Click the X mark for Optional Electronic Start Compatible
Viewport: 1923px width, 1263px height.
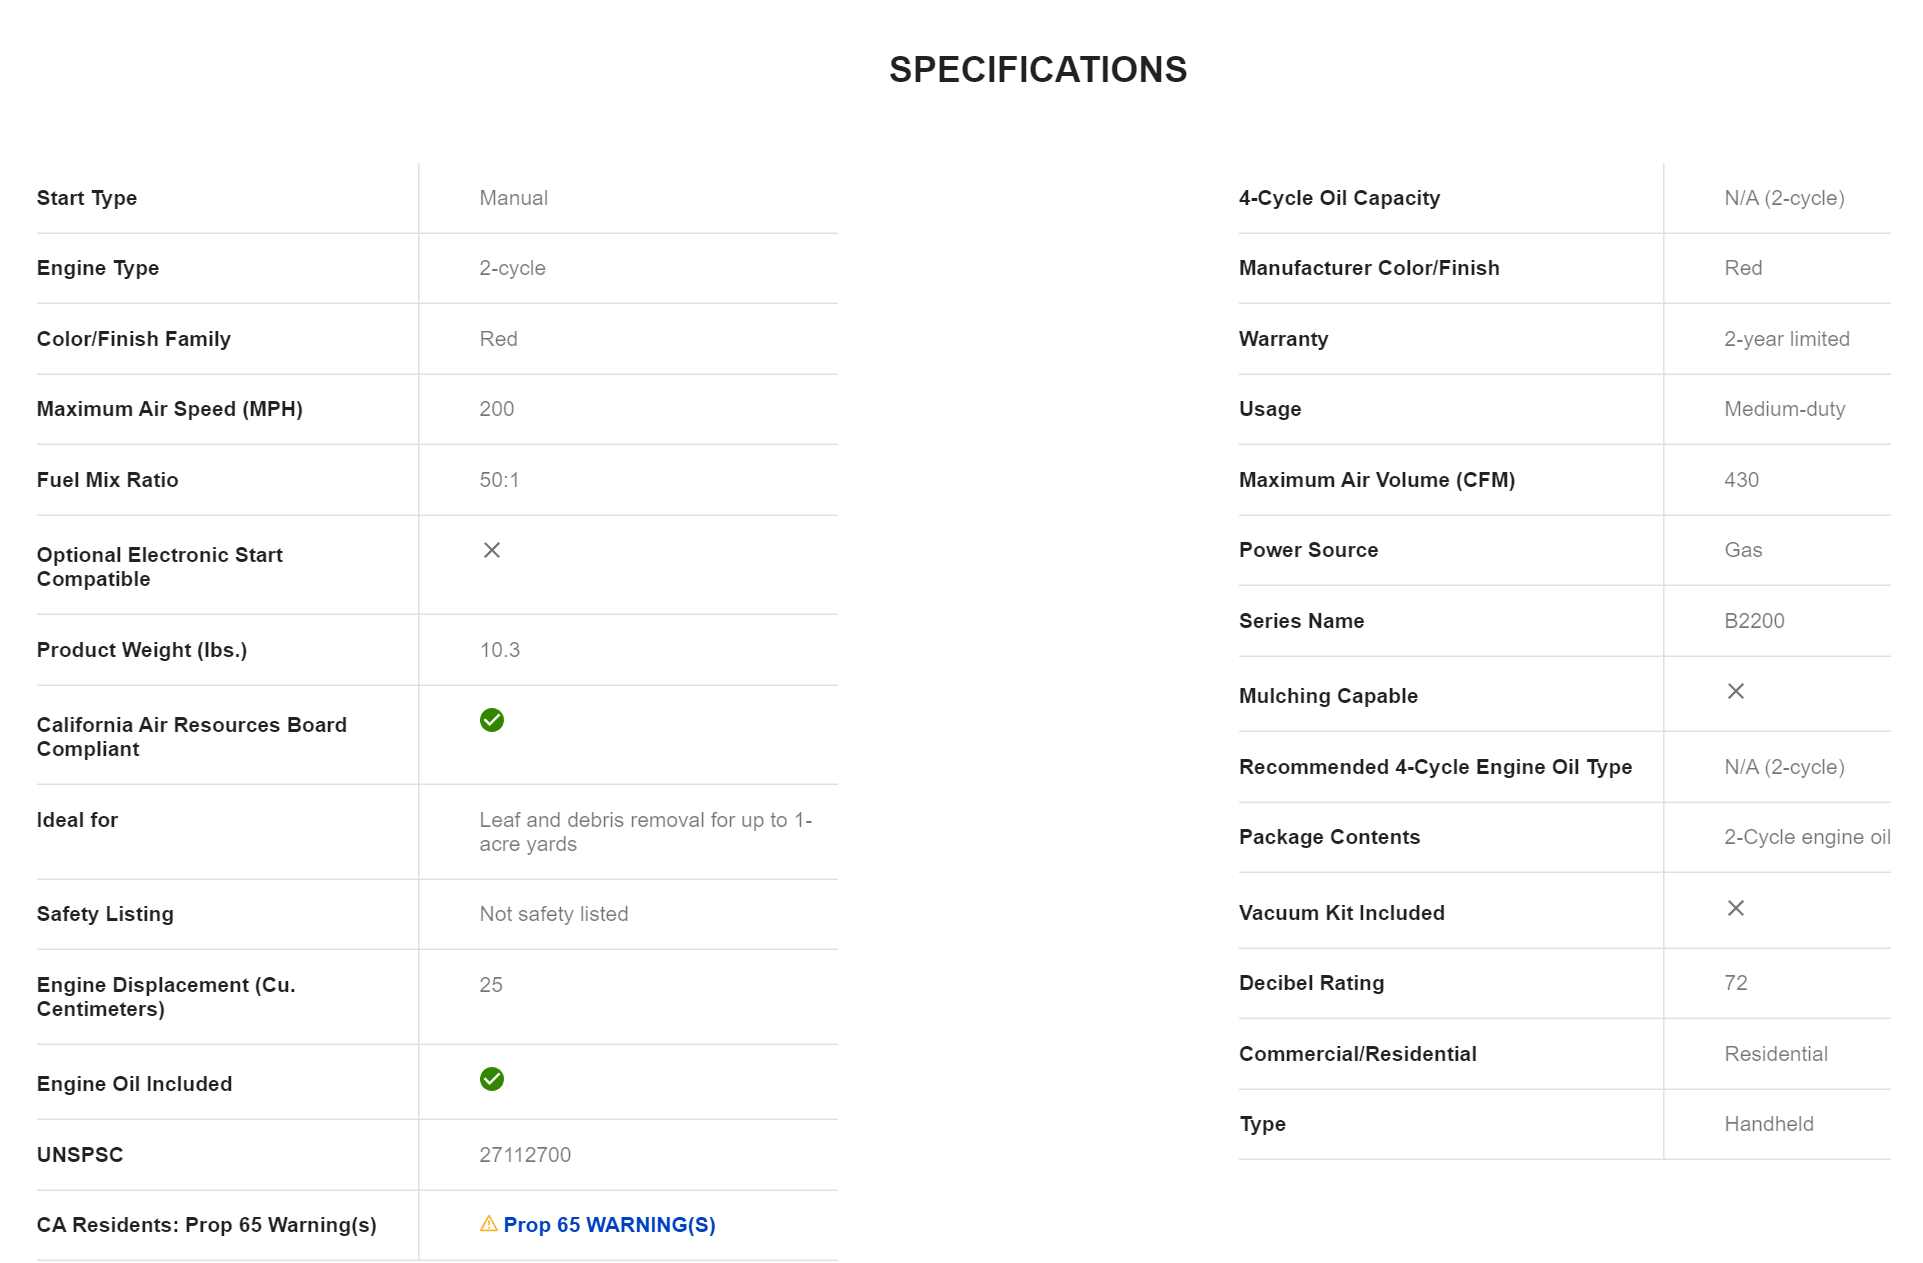[491, 550]
